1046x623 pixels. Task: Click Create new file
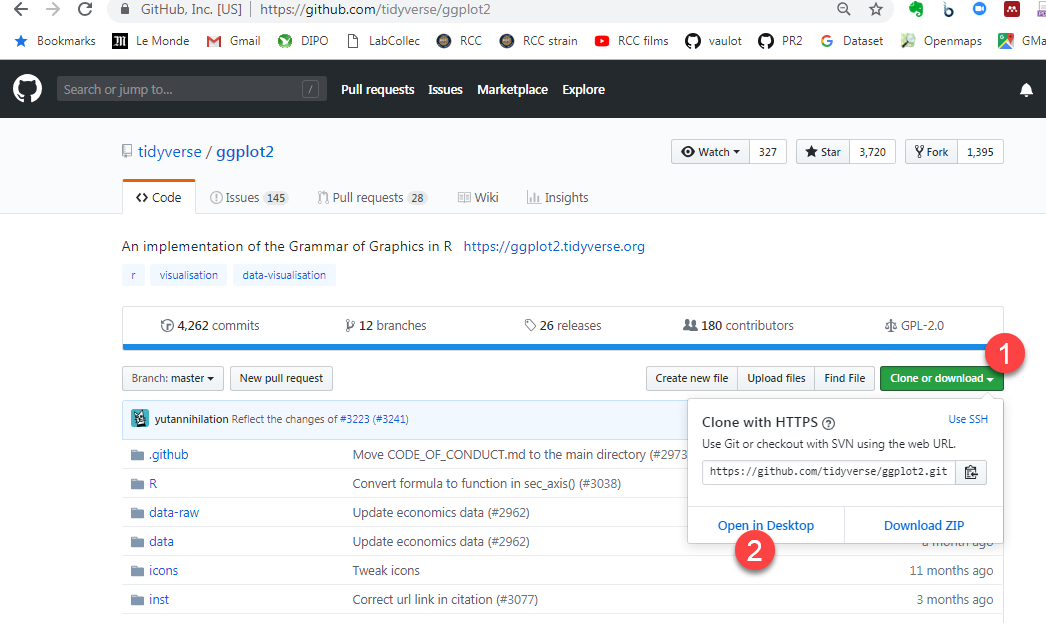tap(692, 378)
